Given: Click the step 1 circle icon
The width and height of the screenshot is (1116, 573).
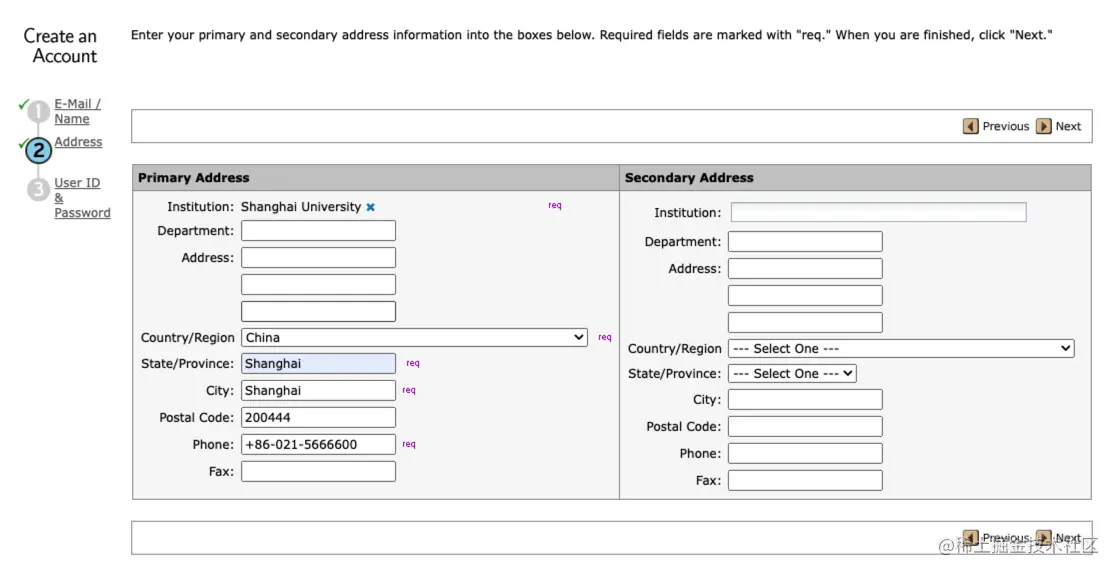Looking at the screenshot, I should click(38, 112).
